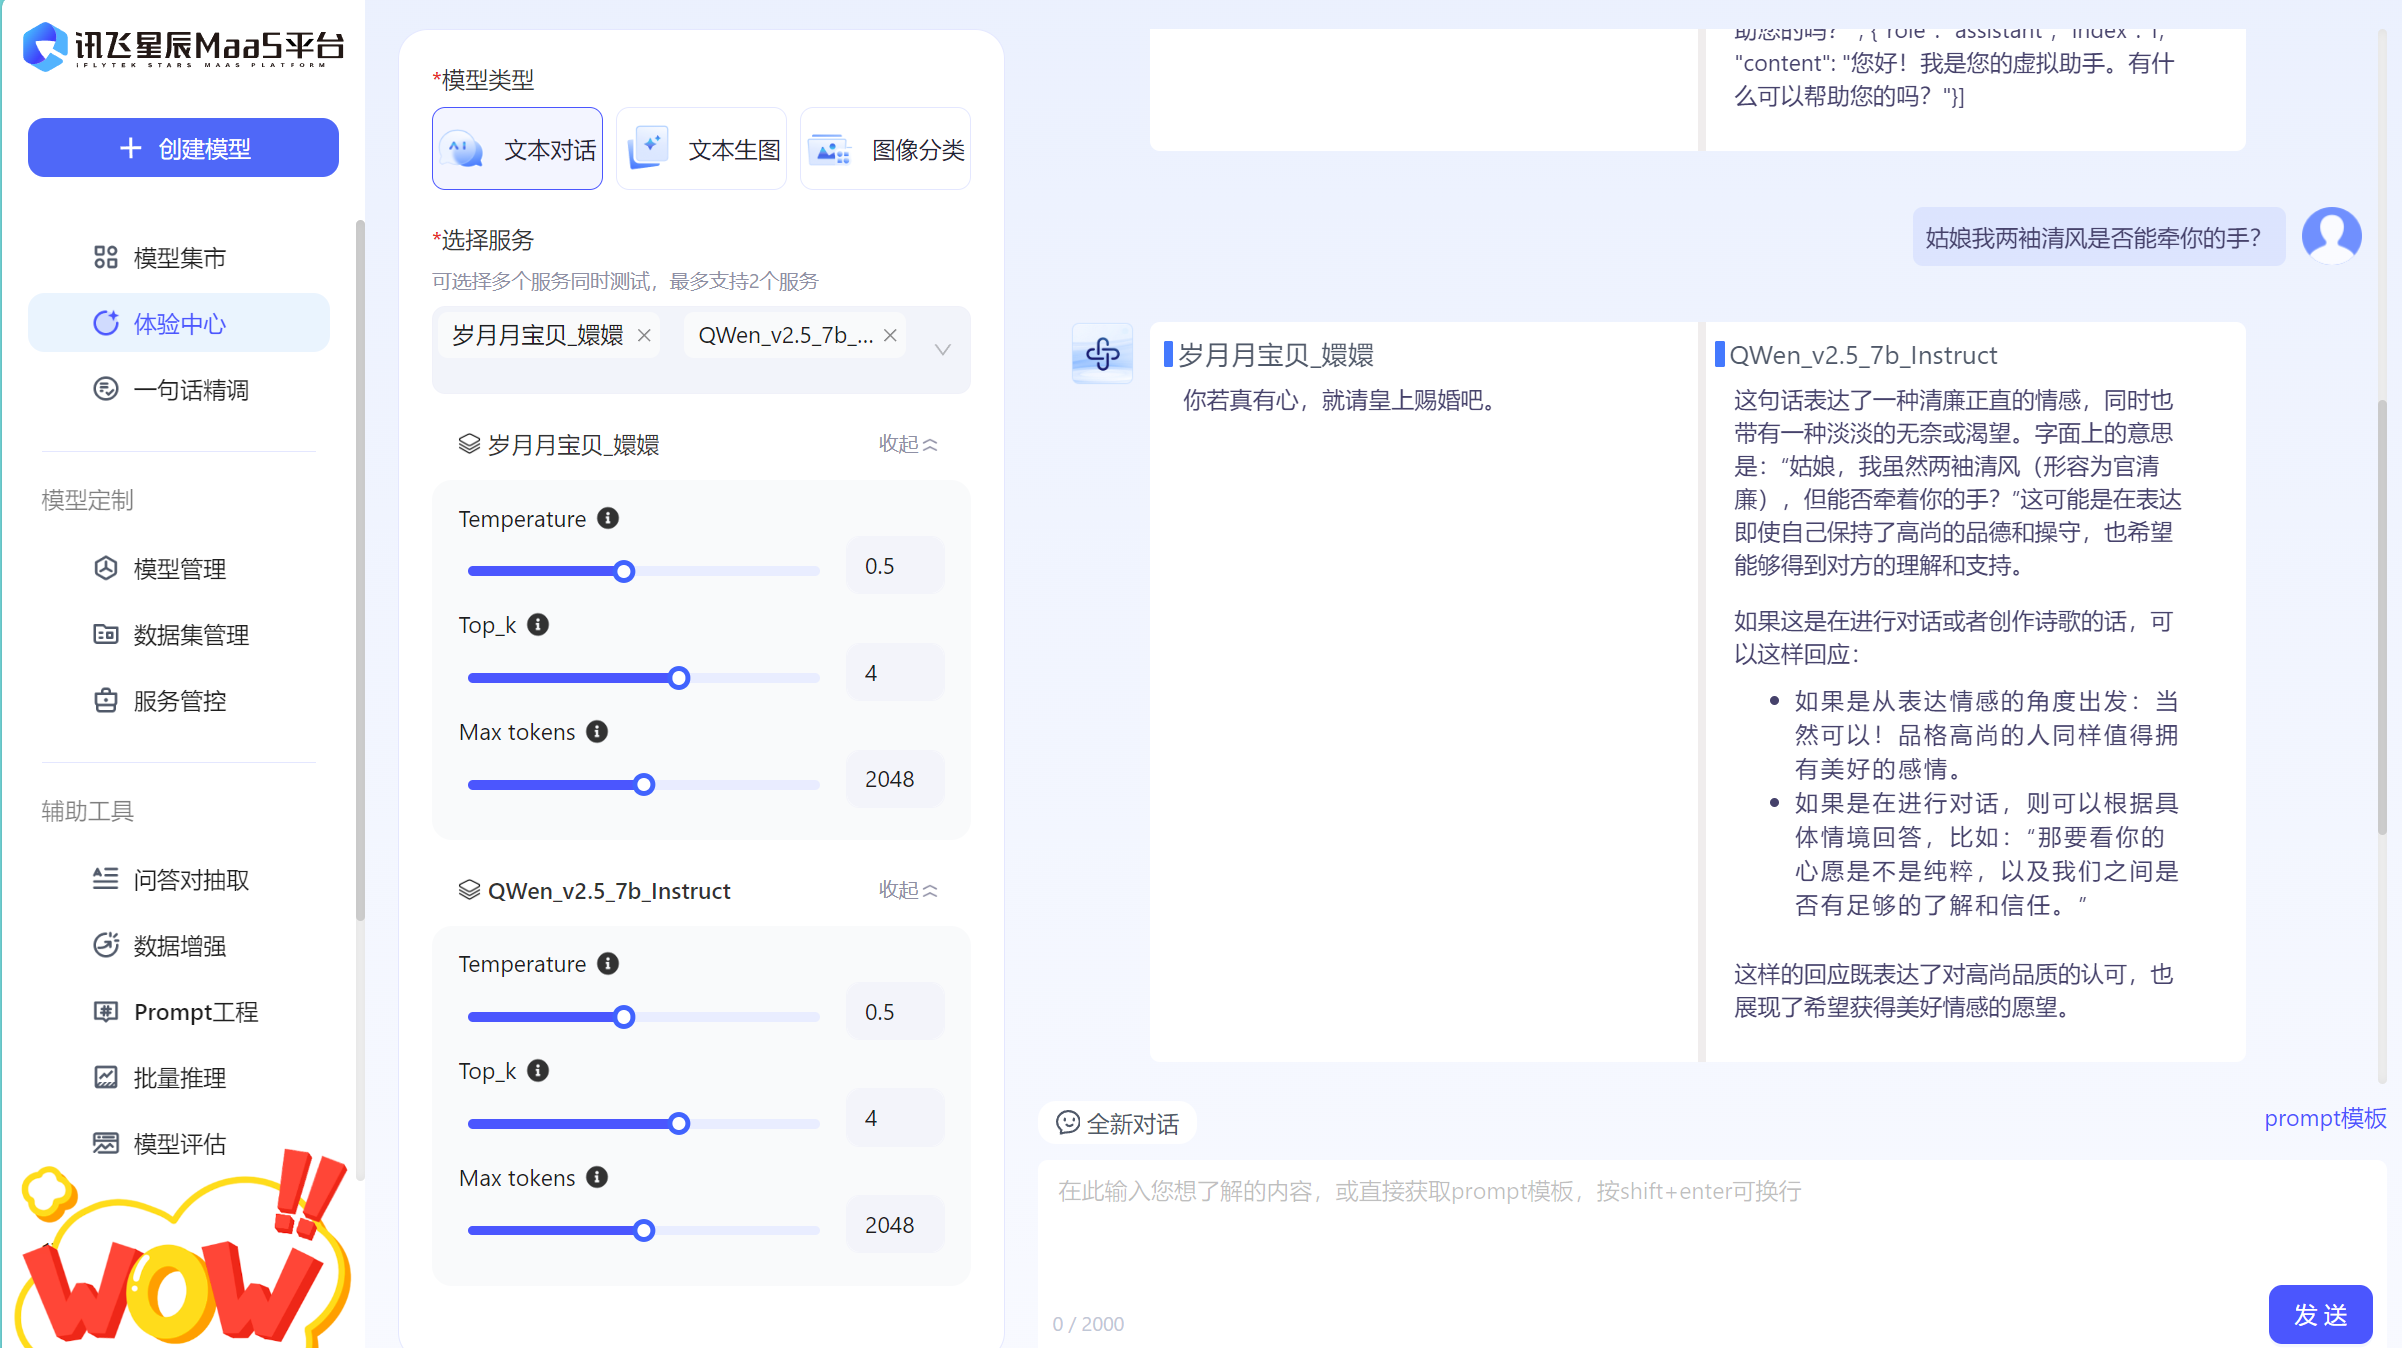Show Top_k info for QWen_v2.5_7b_Instruct

point(538,1071)
